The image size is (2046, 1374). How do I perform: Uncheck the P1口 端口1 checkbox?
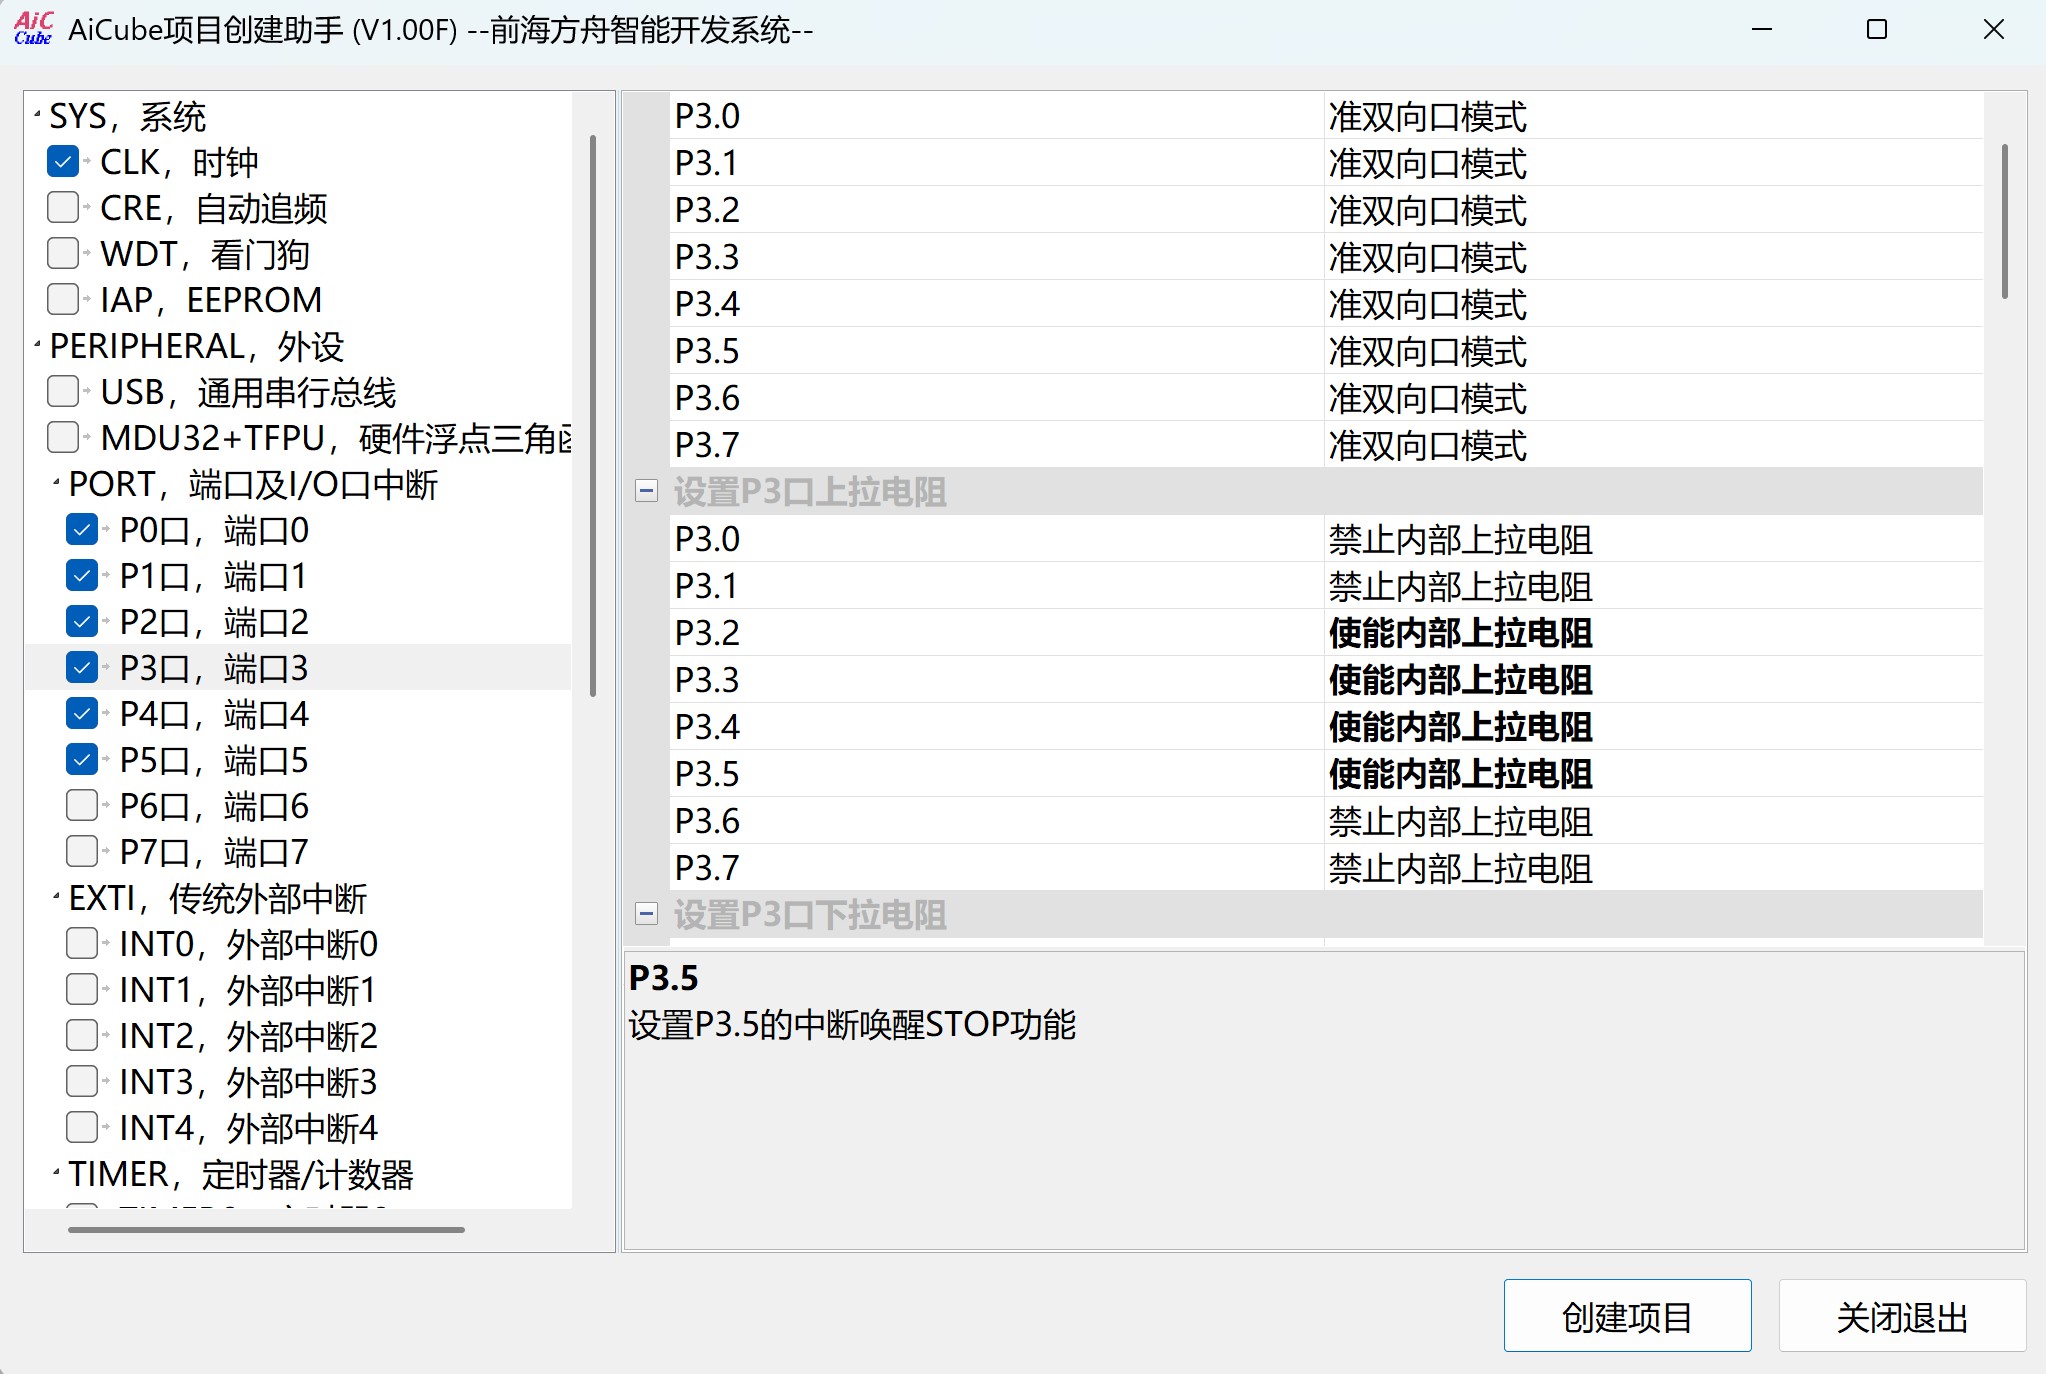click(x=82, y=576)
